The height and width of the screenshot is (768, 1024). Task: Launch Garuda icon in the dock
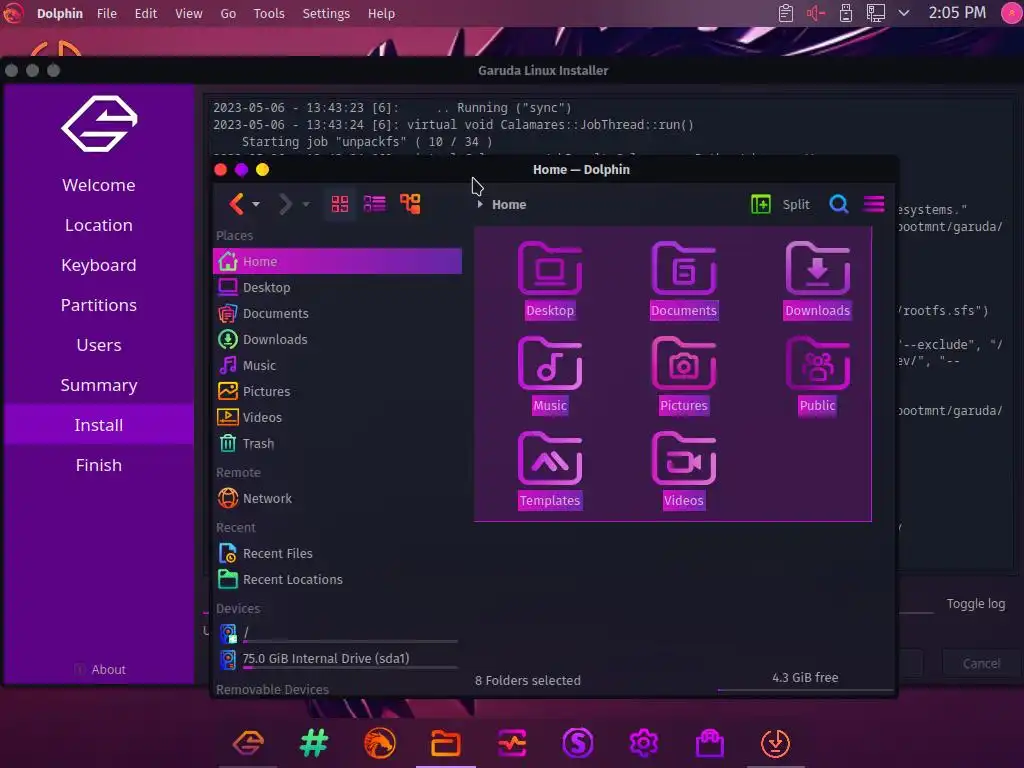coord(248,743)
